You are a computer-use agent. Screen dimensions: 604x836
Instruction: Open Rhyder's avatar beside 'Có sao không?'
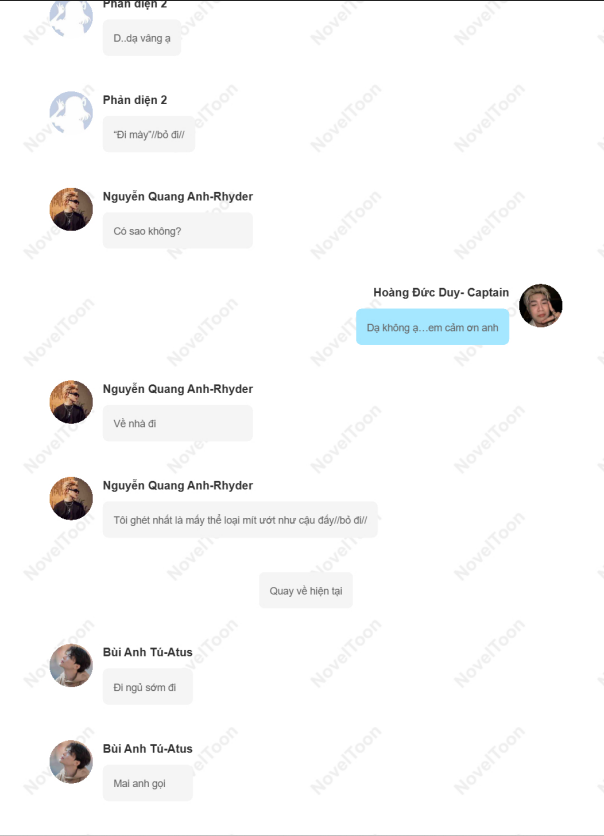pos(71,209)
